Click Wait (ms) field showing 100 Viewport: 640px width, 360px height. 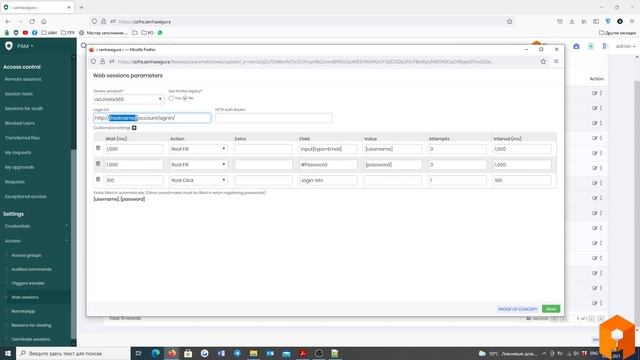coord(134,180)
